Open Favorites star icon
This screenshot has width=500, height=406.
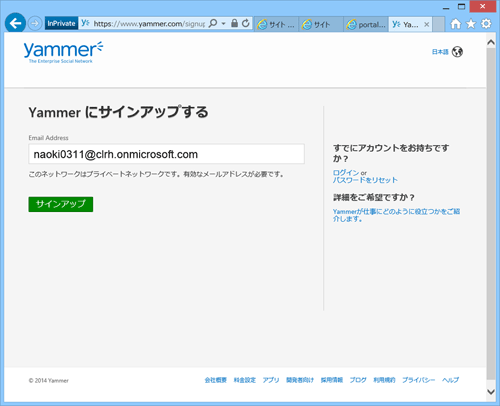click(x=471, y=24)
